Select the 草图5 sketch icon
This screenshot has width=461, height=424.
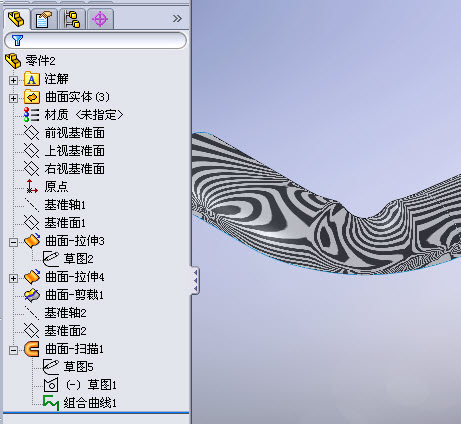point(51,367)
